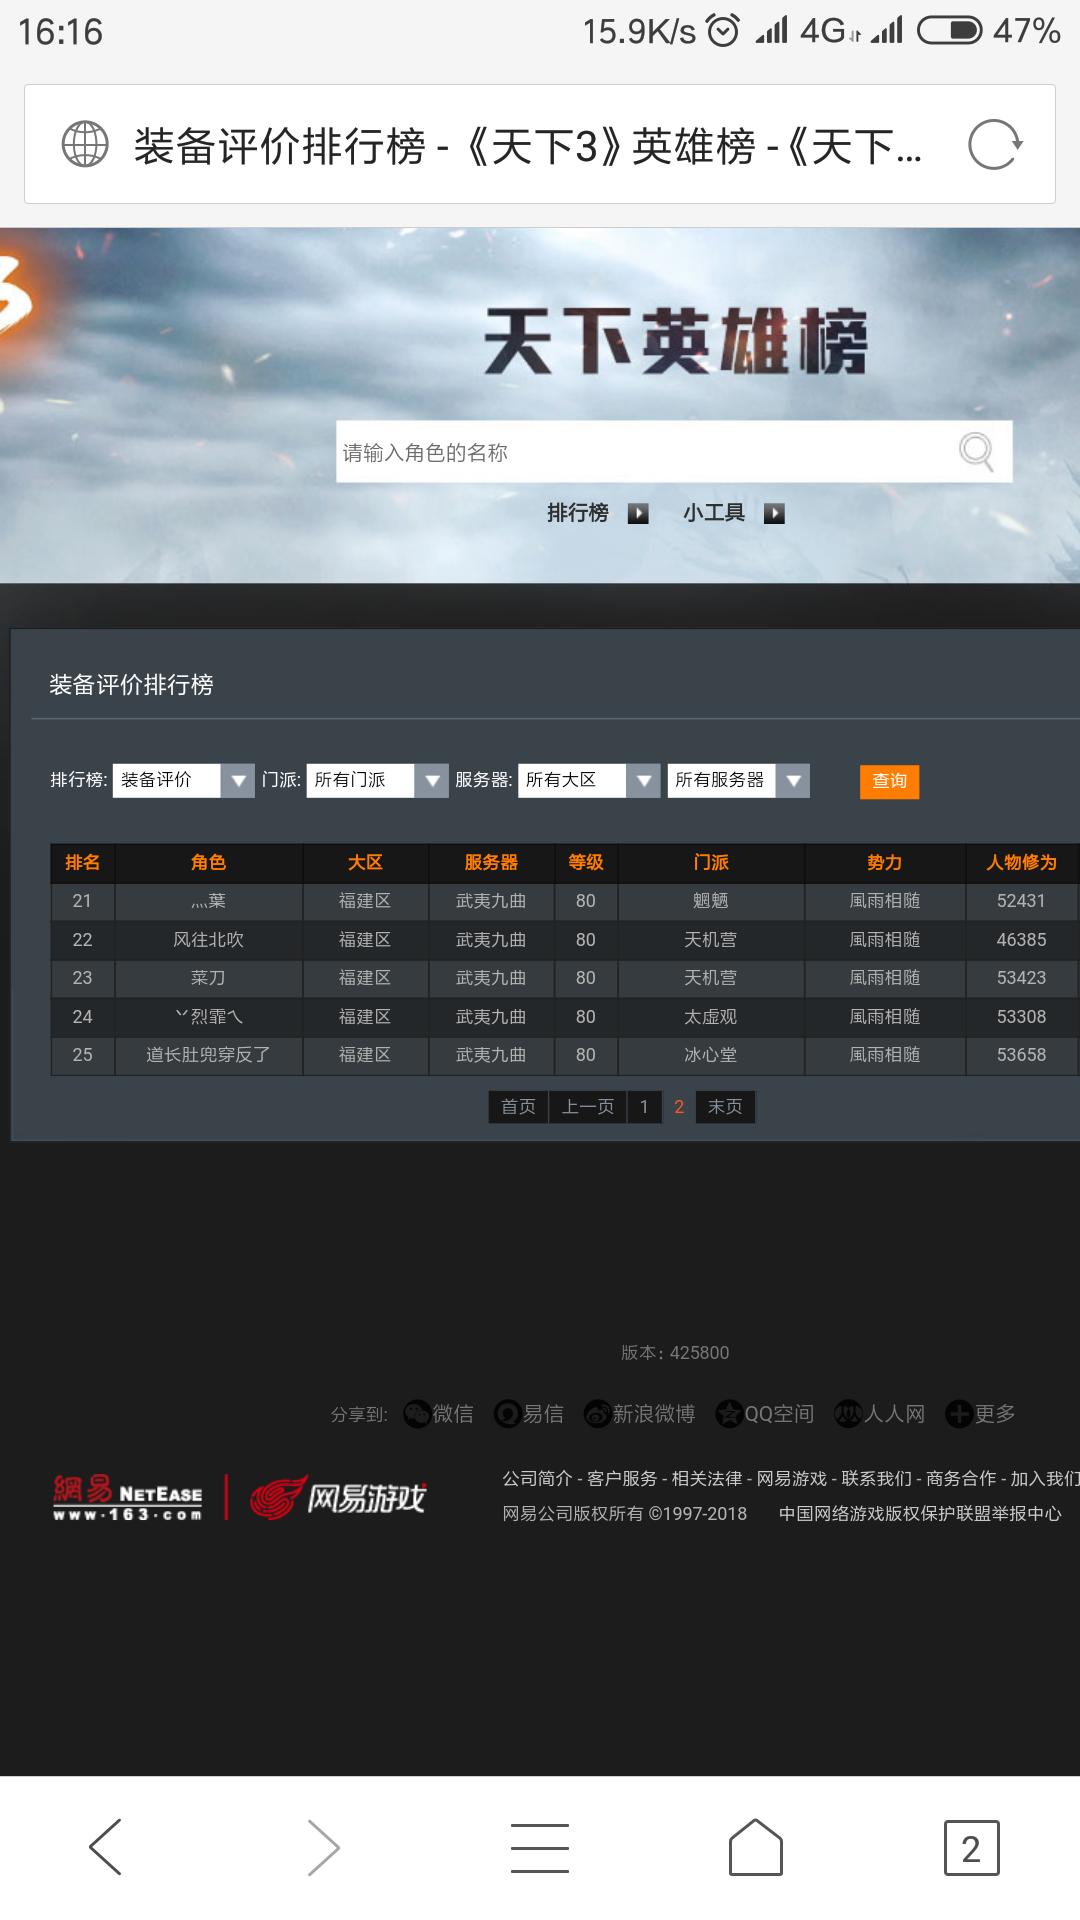
Task: Click score value 52431
Action: [x=1021, y=901]
